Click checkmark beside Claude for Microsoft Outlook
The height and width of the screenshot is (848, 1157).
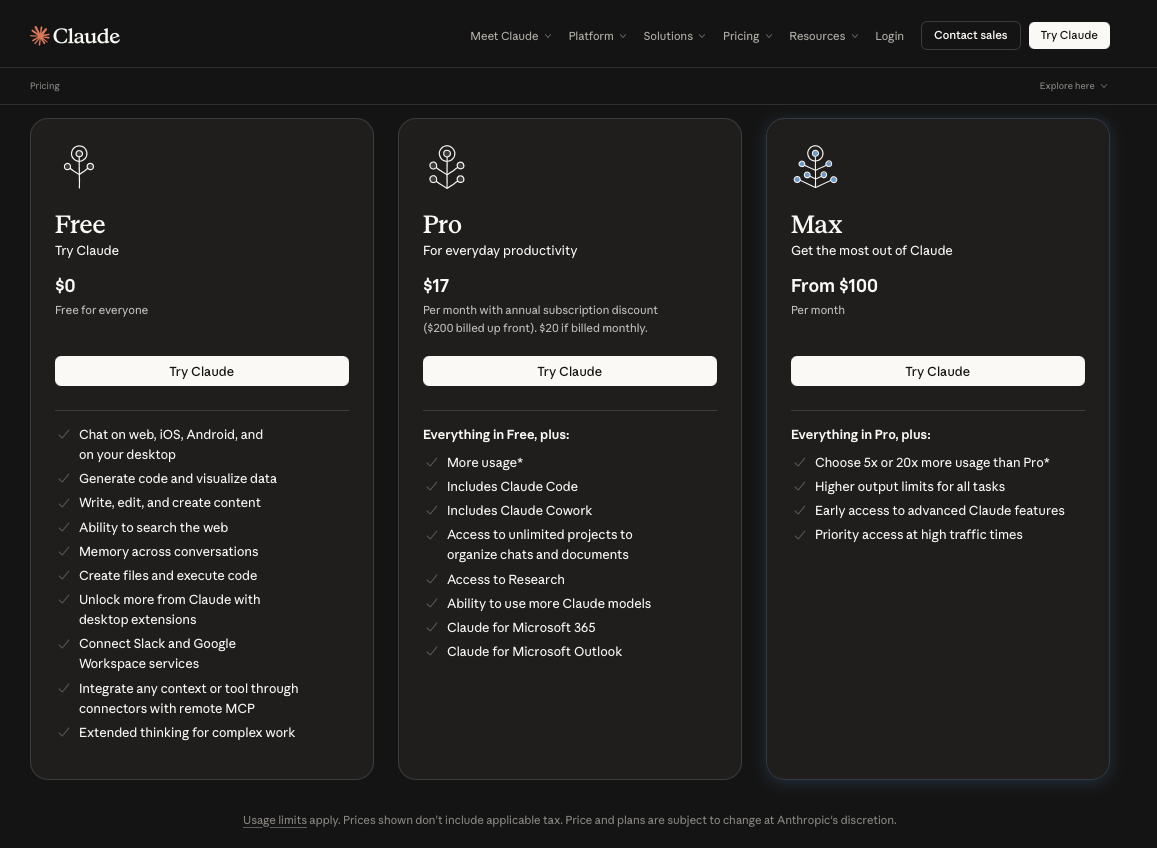click(432, 651)
